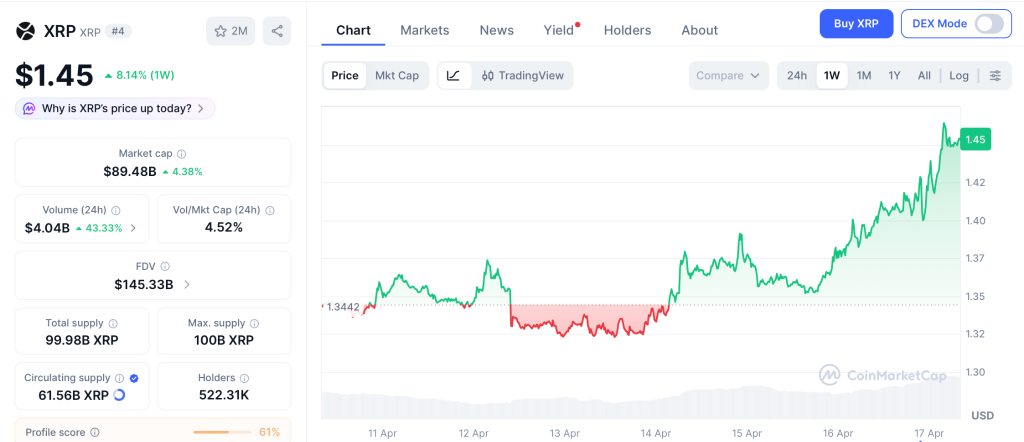
Task: Click the share icon button
Action: point(277,31)
